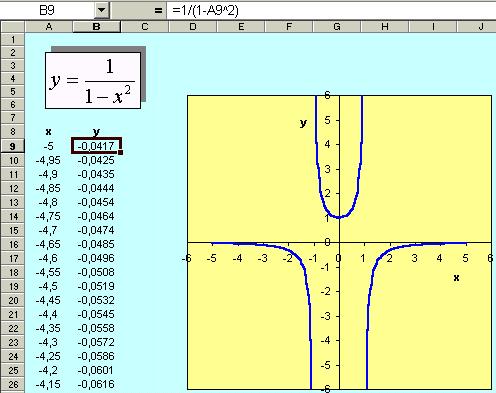This screenshot has height=393, width=496.
Task: Click cell with value -4,65
Action: pyautogui.click(x=49, y=244)
